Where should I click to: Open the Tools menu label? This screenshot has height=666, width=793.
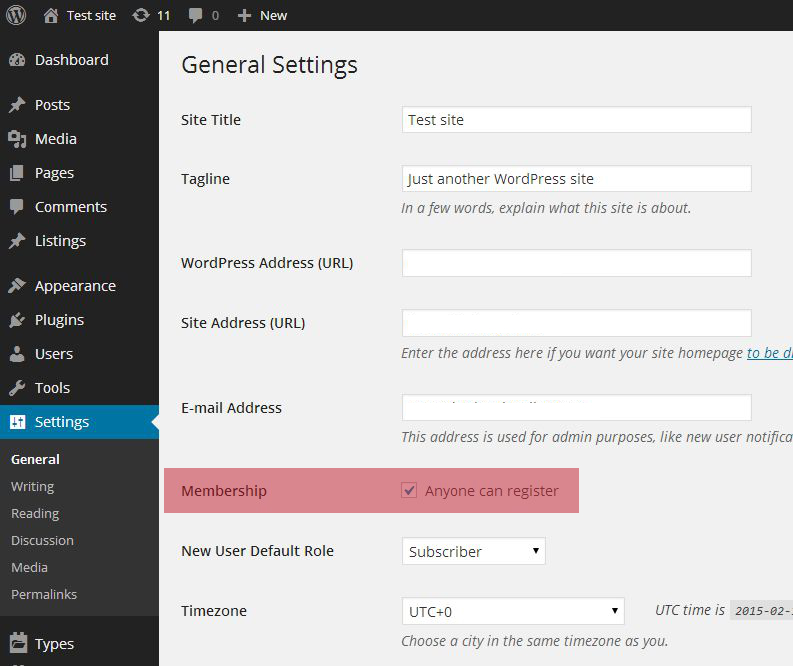pos(52,388)
